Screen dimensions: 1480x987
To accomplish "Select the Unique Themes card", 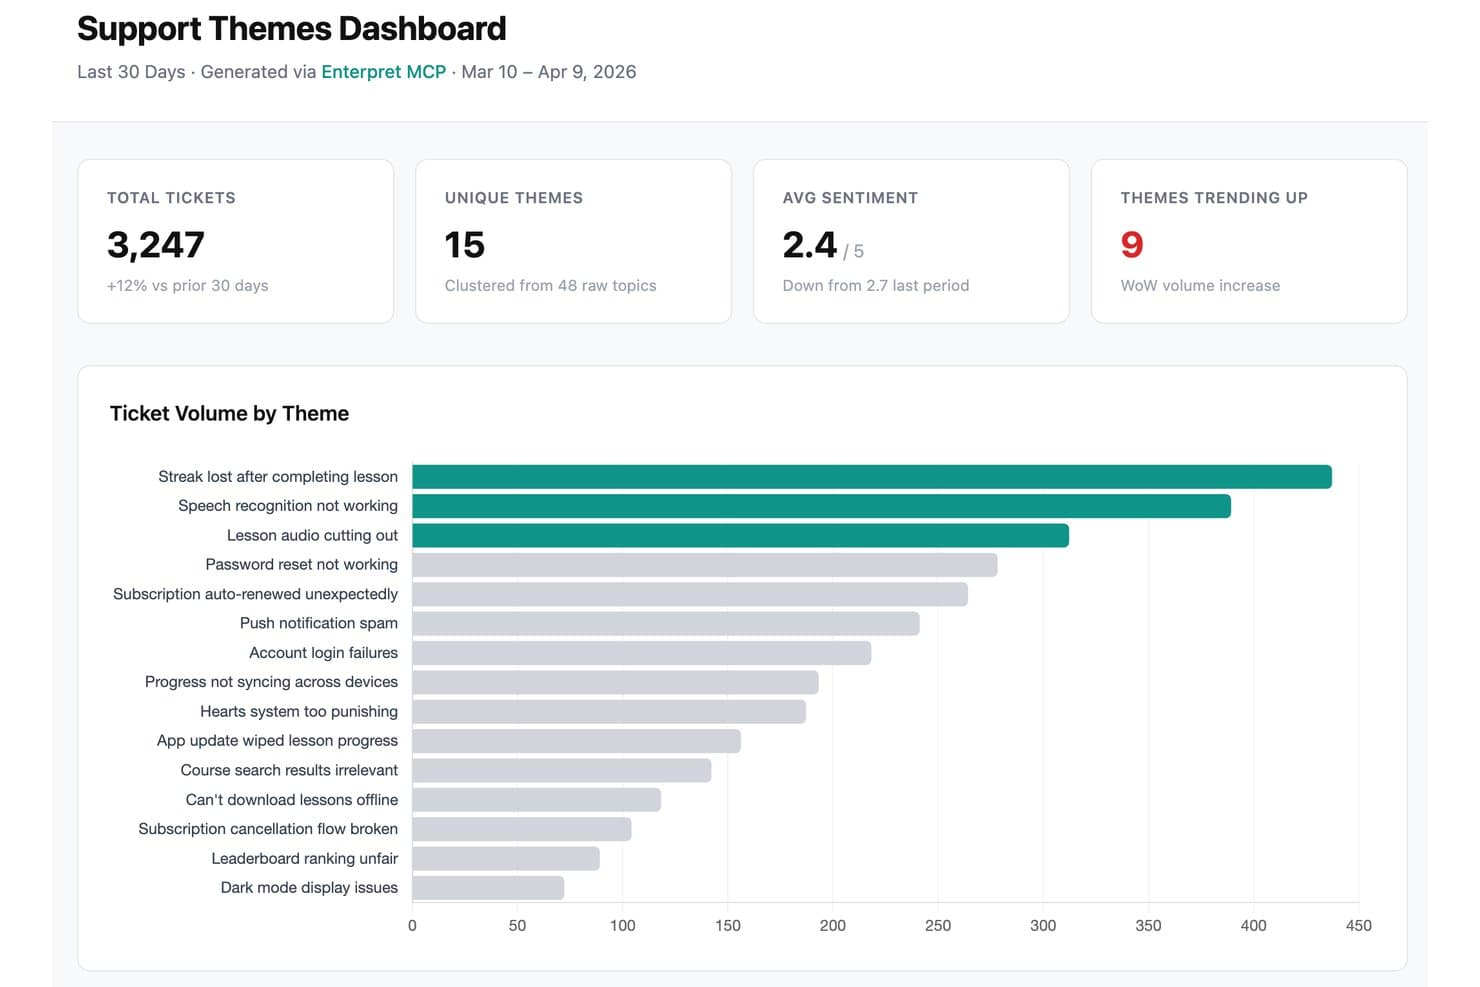I will tap(573, 241).
